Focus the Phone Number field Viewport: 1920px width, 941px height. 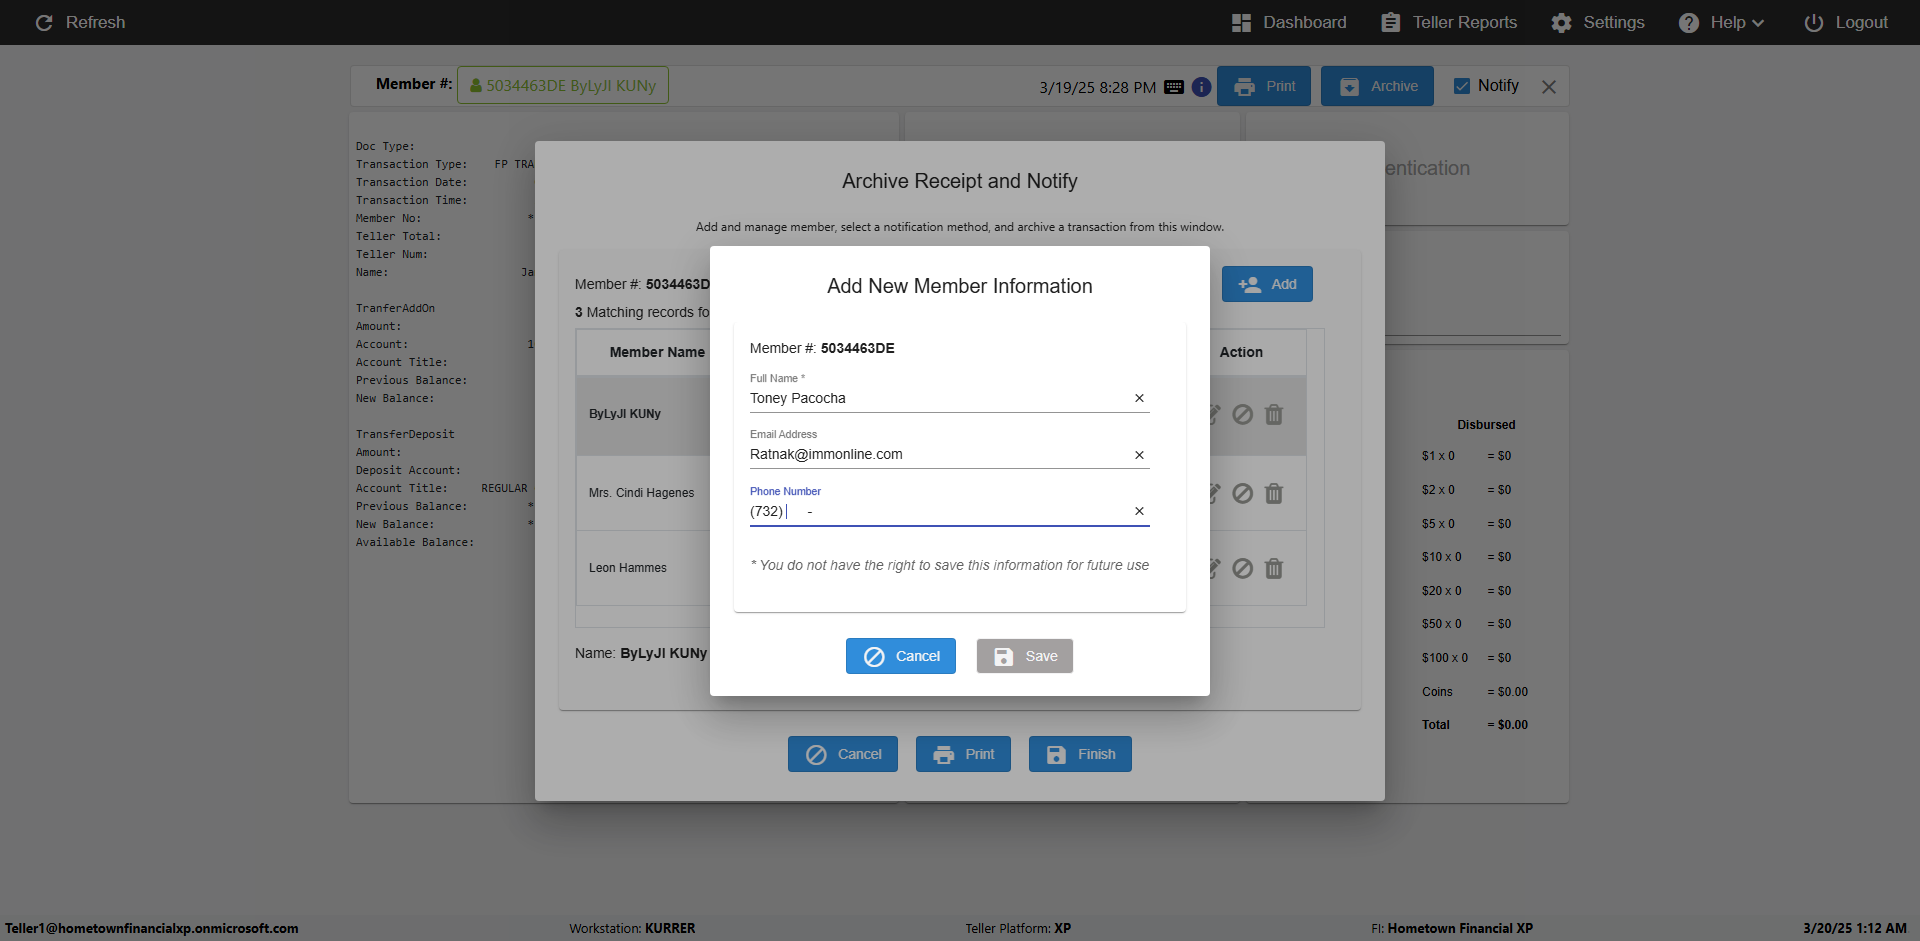pyautogui.click(x=940, y=511)
